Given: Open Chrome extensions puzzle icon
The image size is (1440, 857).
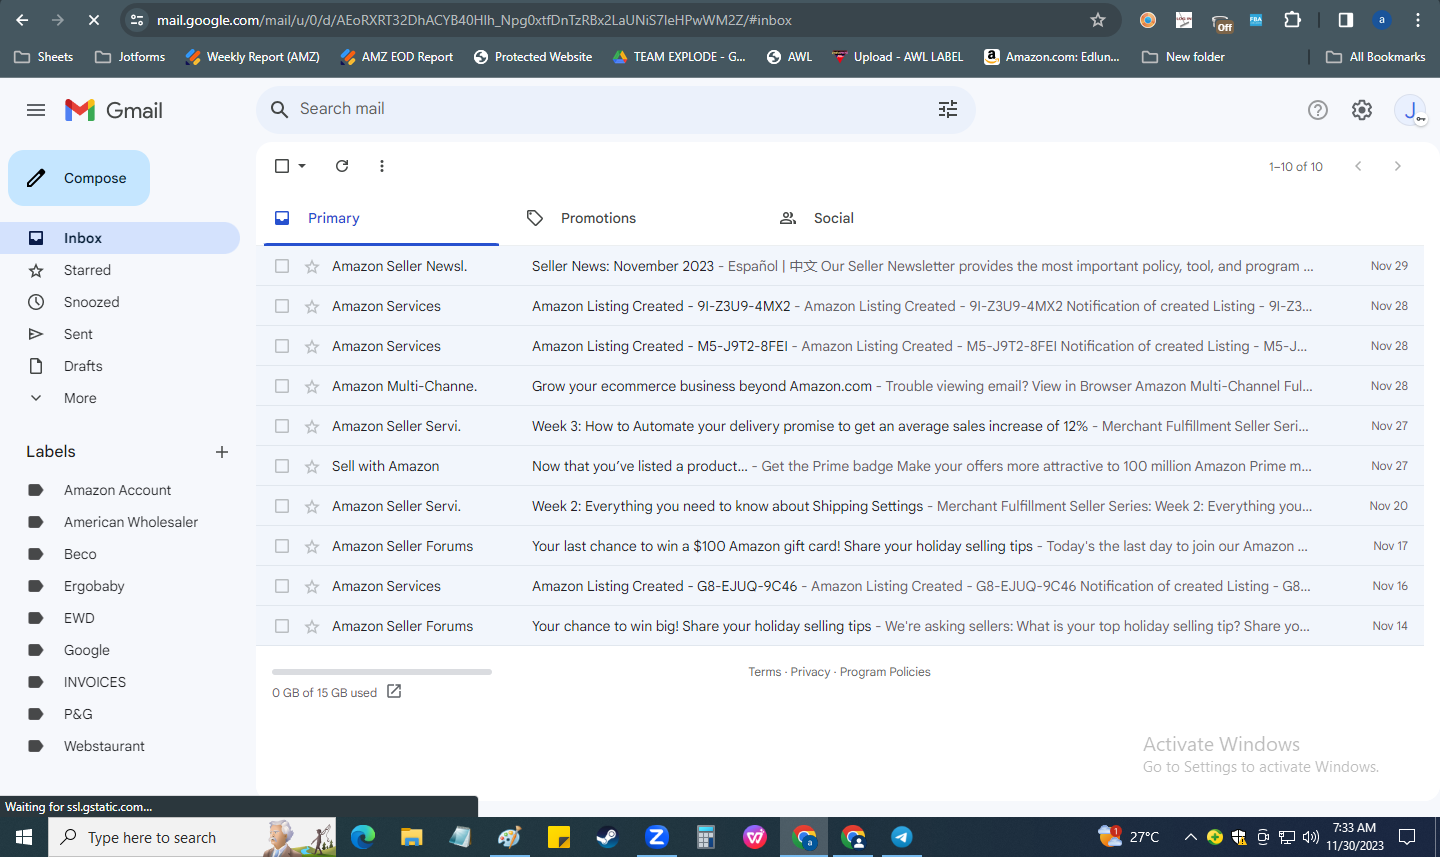Looking at the screenshot, I should coord(1293,20).
